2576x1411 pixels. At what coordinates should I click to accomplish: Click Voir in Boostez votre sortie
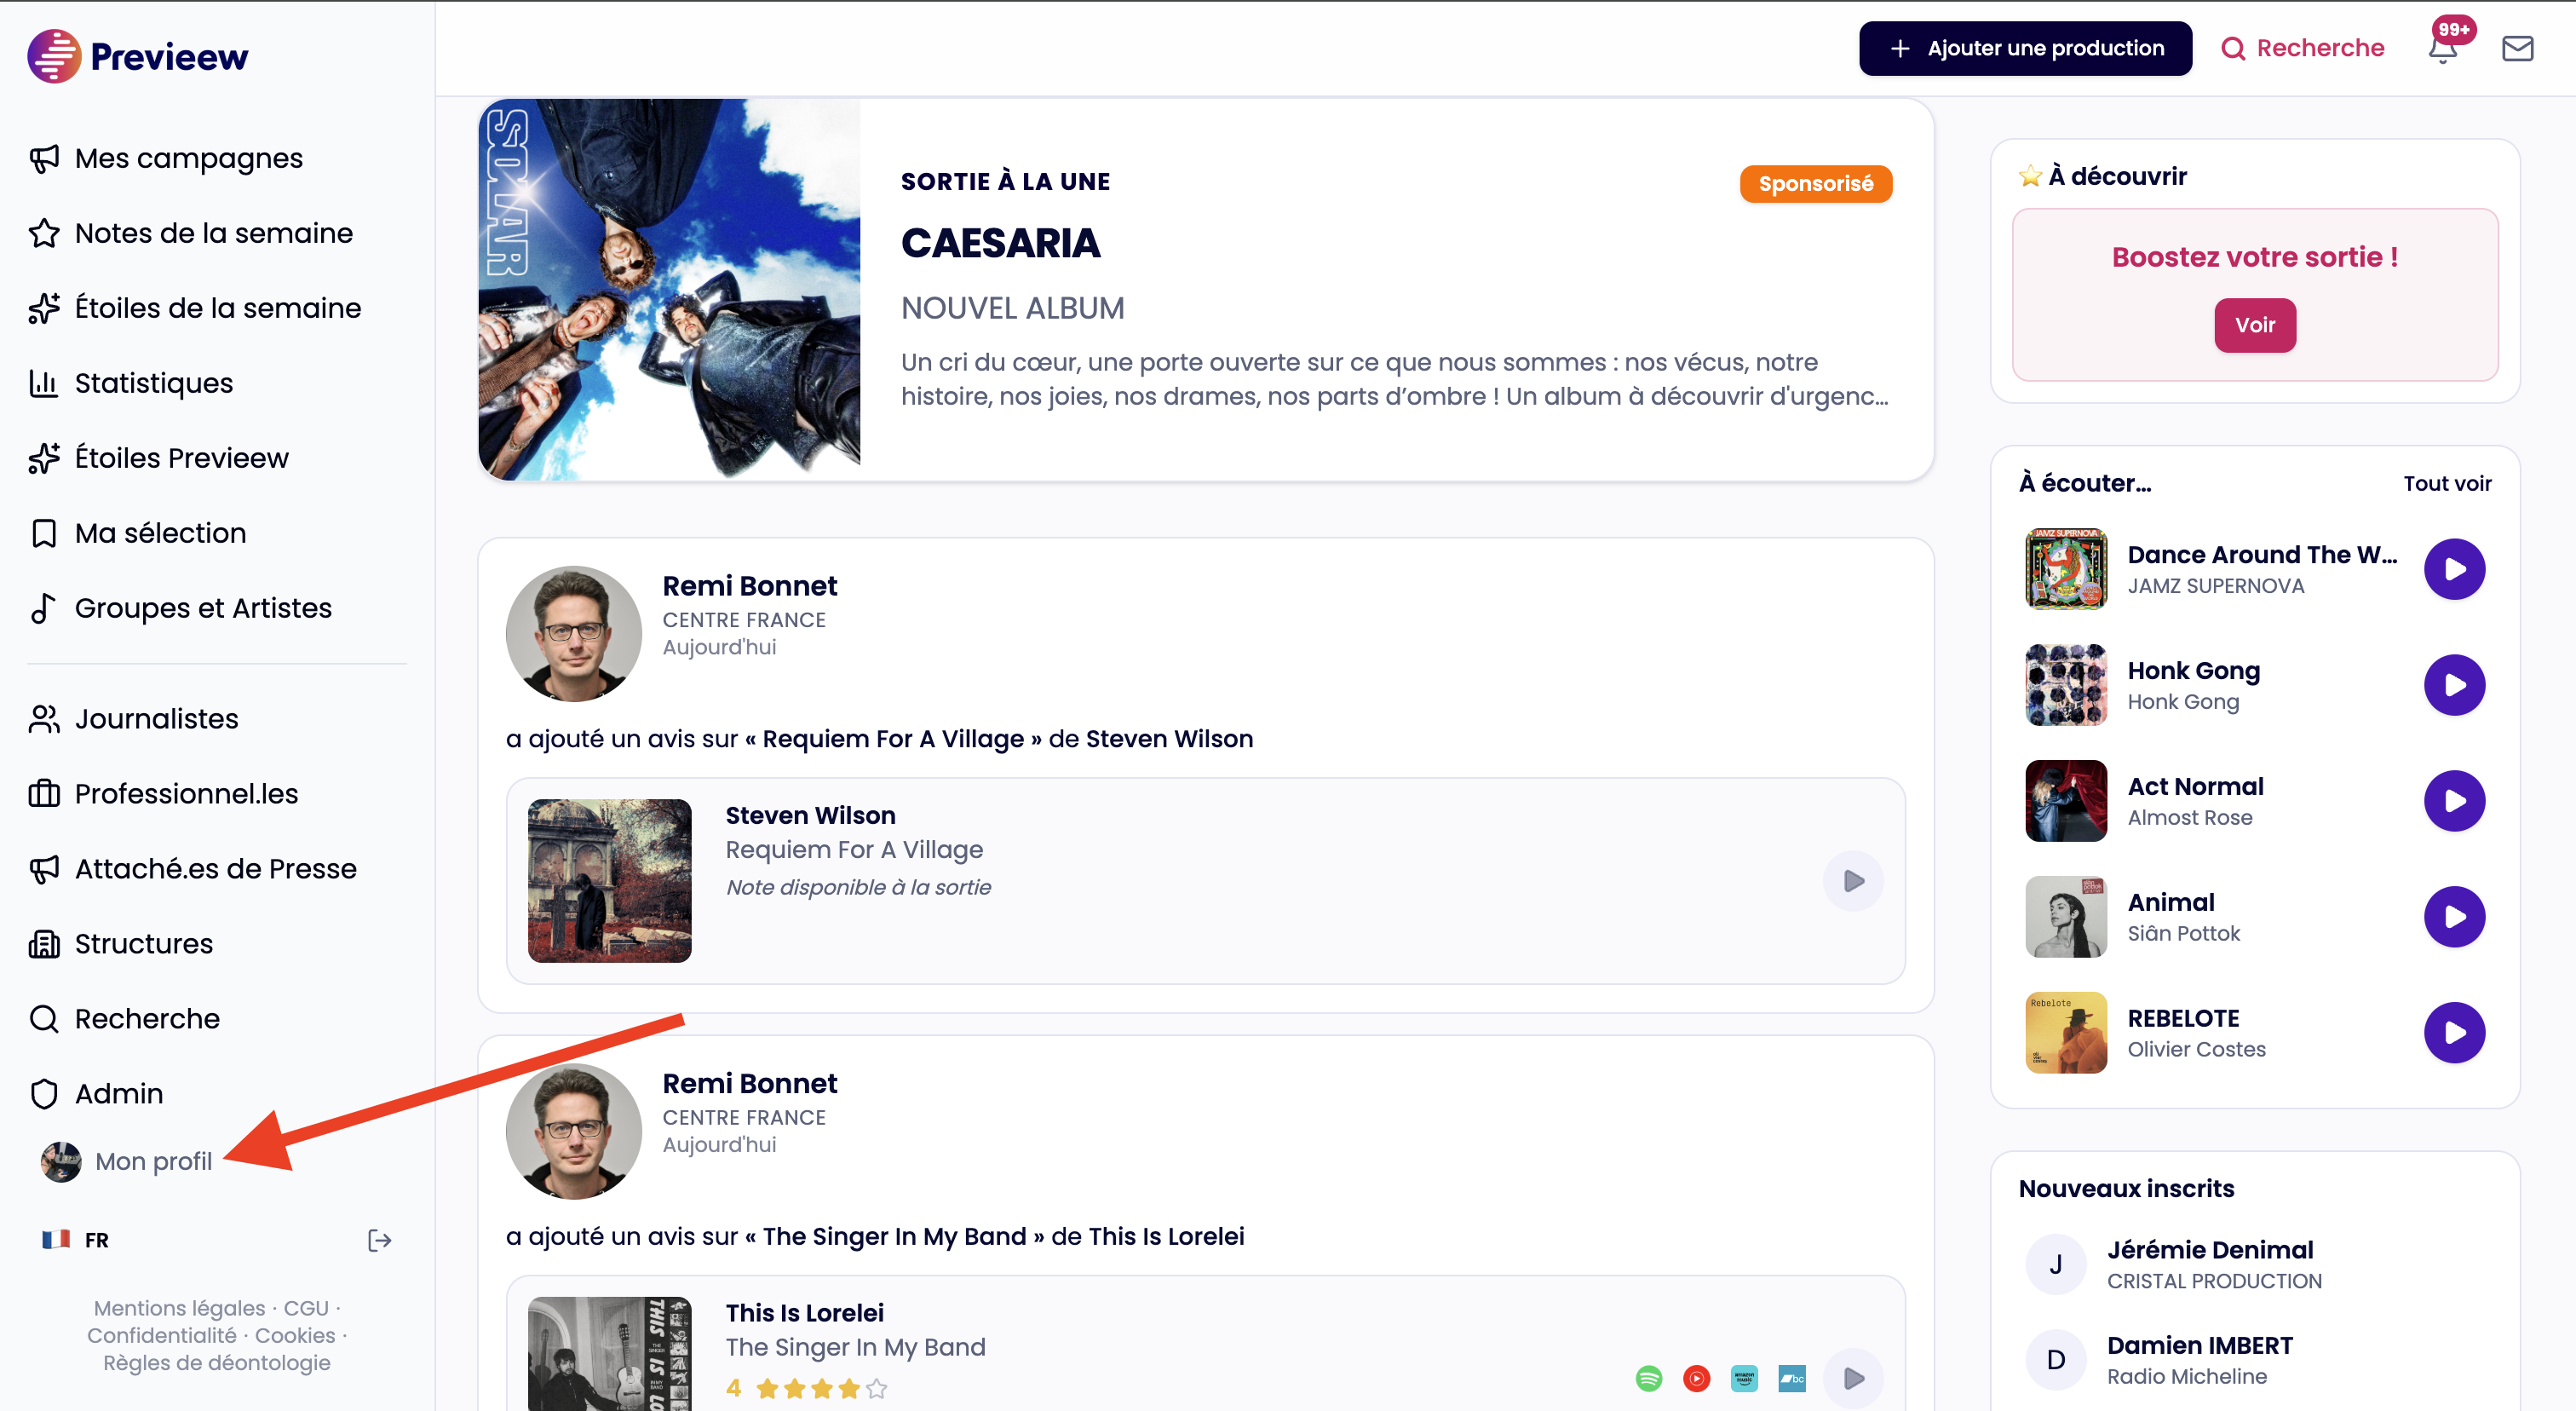click(2254, 325)
